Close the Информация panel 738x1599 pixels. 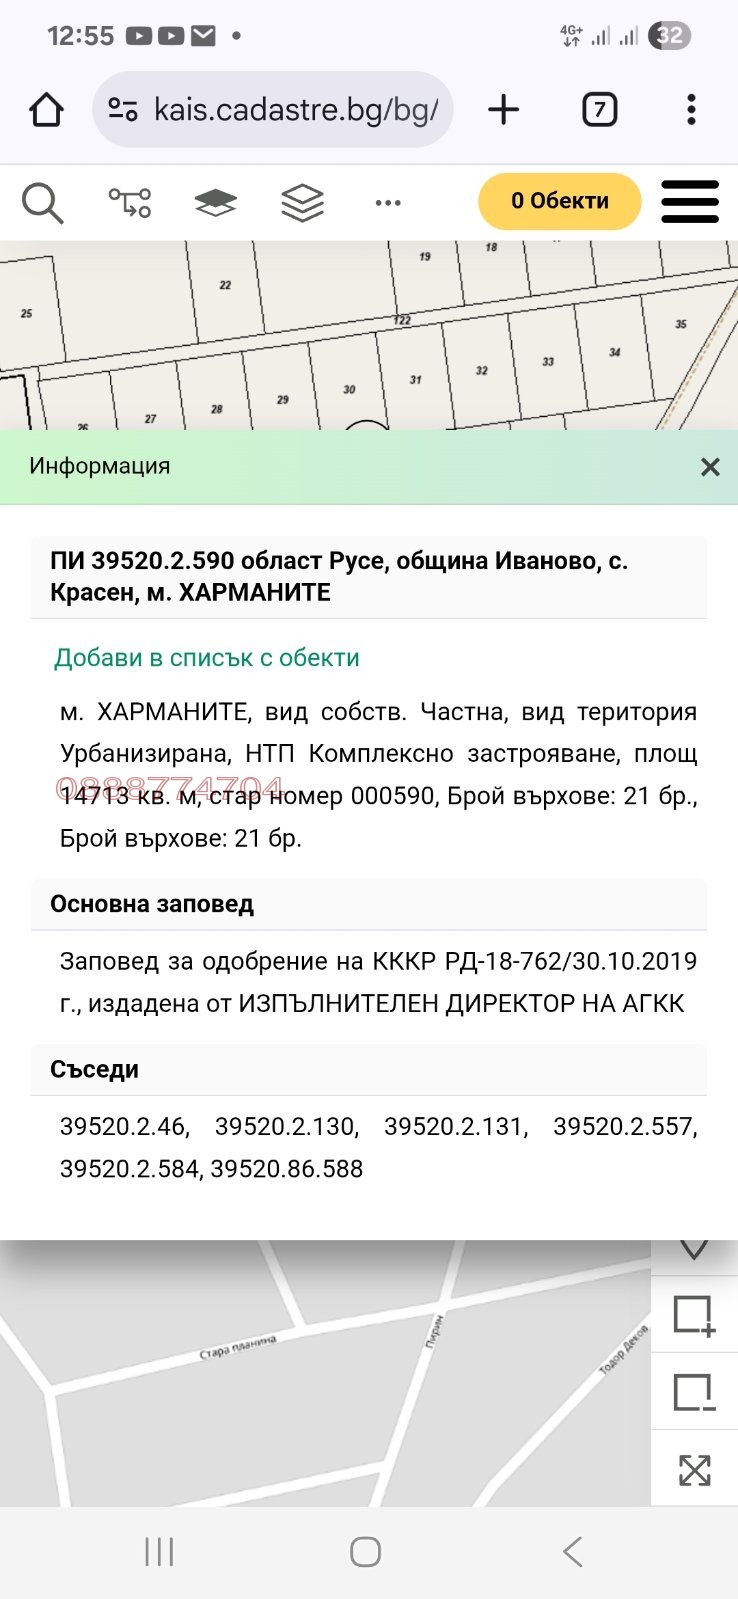(x=710, y=466)
